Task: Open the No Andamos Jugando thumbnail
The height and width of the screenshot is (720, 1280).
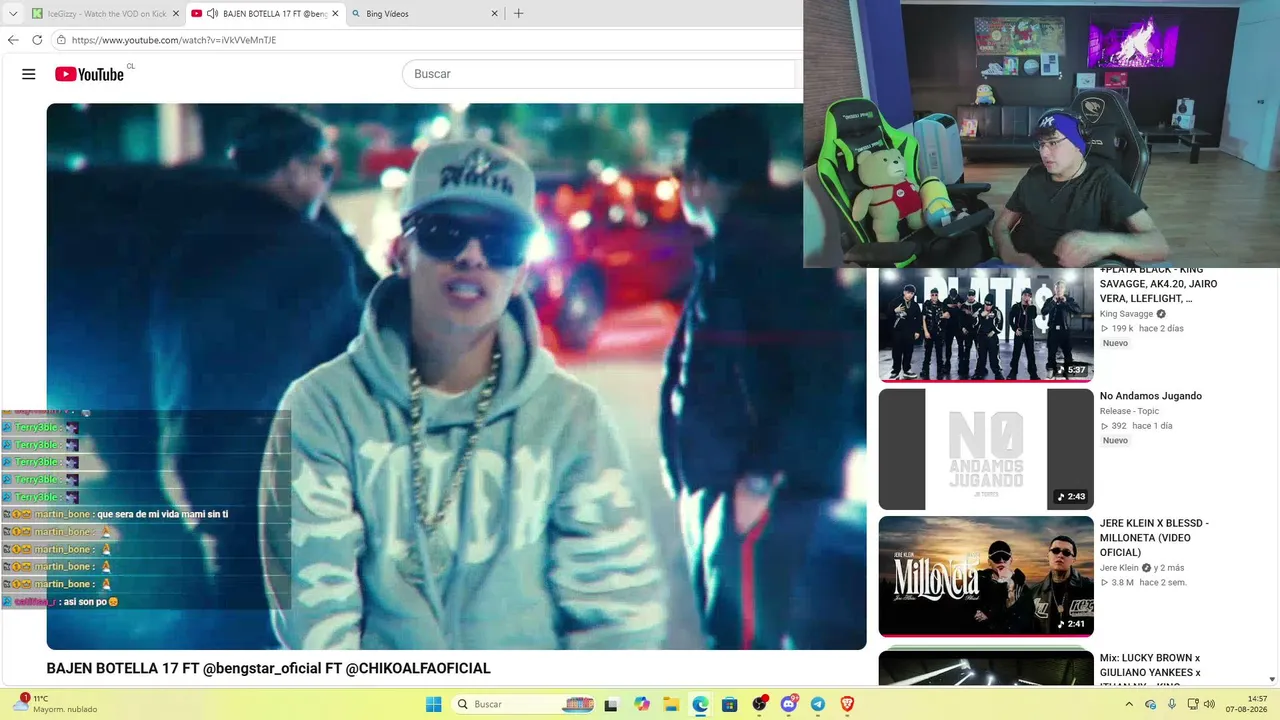Action: coord(986,449)
